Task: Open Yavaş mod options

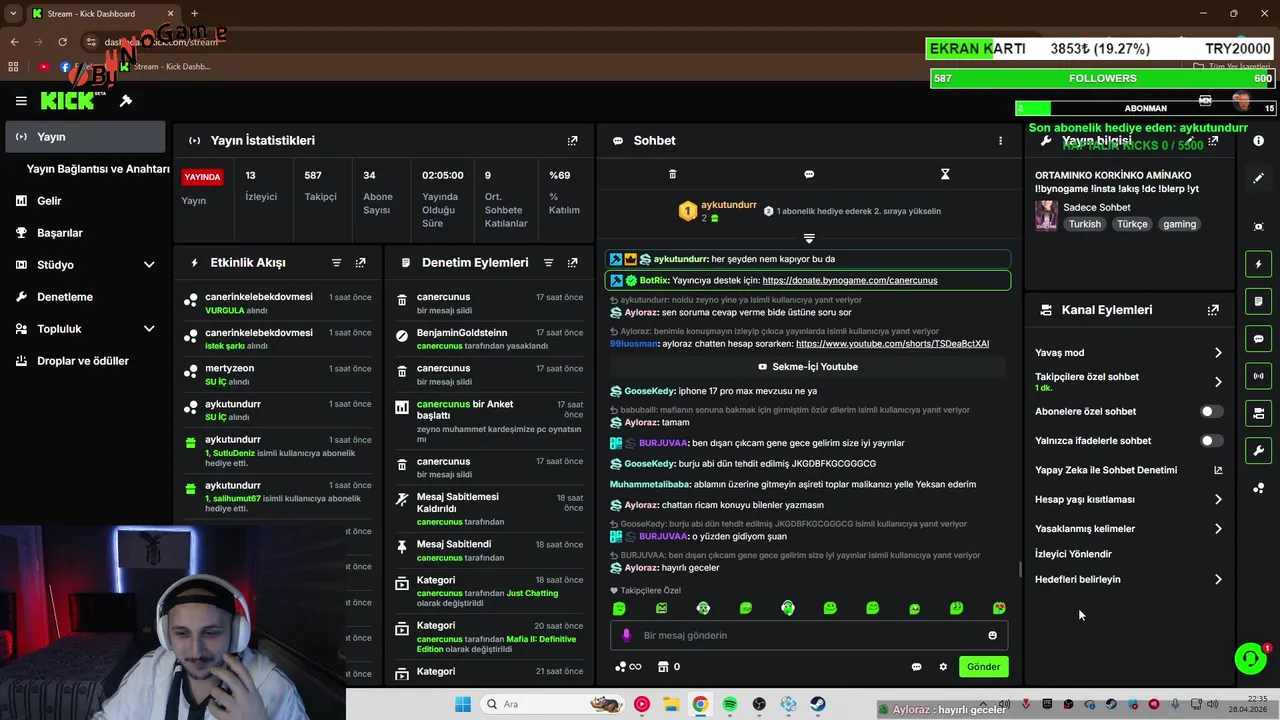Action: click(1129, 353)
